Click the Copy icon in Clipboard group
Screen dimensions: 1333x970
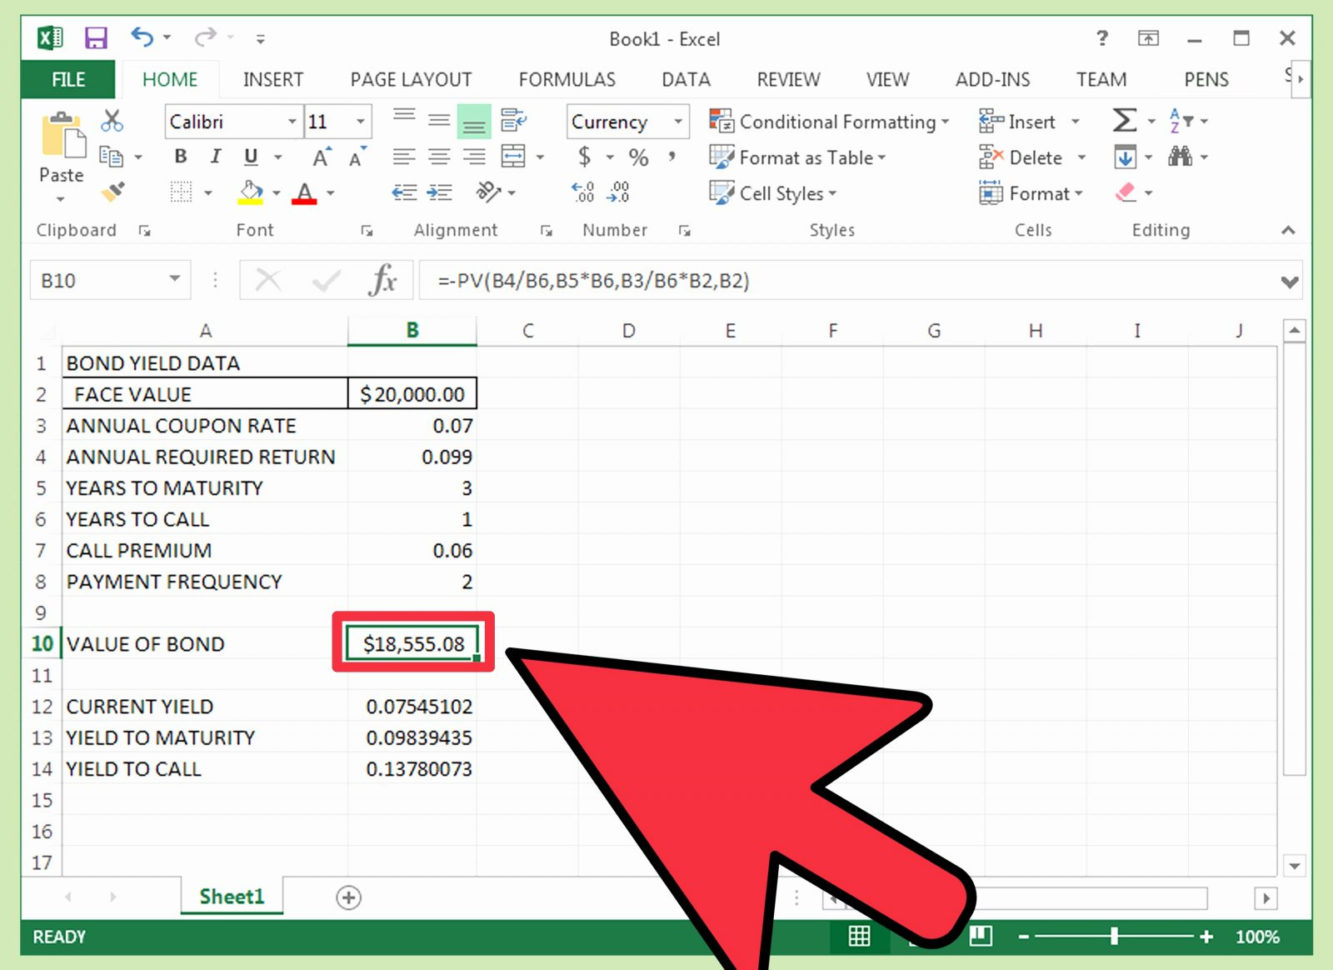click(x=111, y=157)
